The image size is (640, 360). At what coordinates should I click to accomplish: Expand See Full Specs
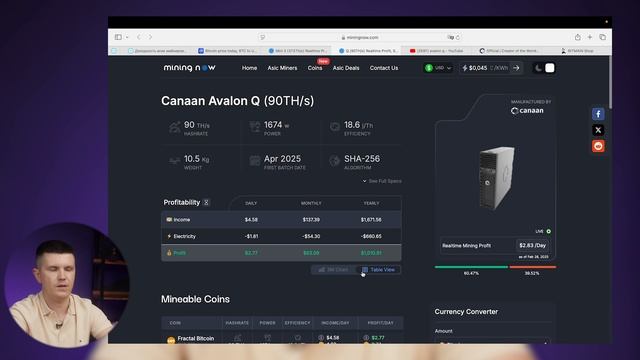[382, 181]
